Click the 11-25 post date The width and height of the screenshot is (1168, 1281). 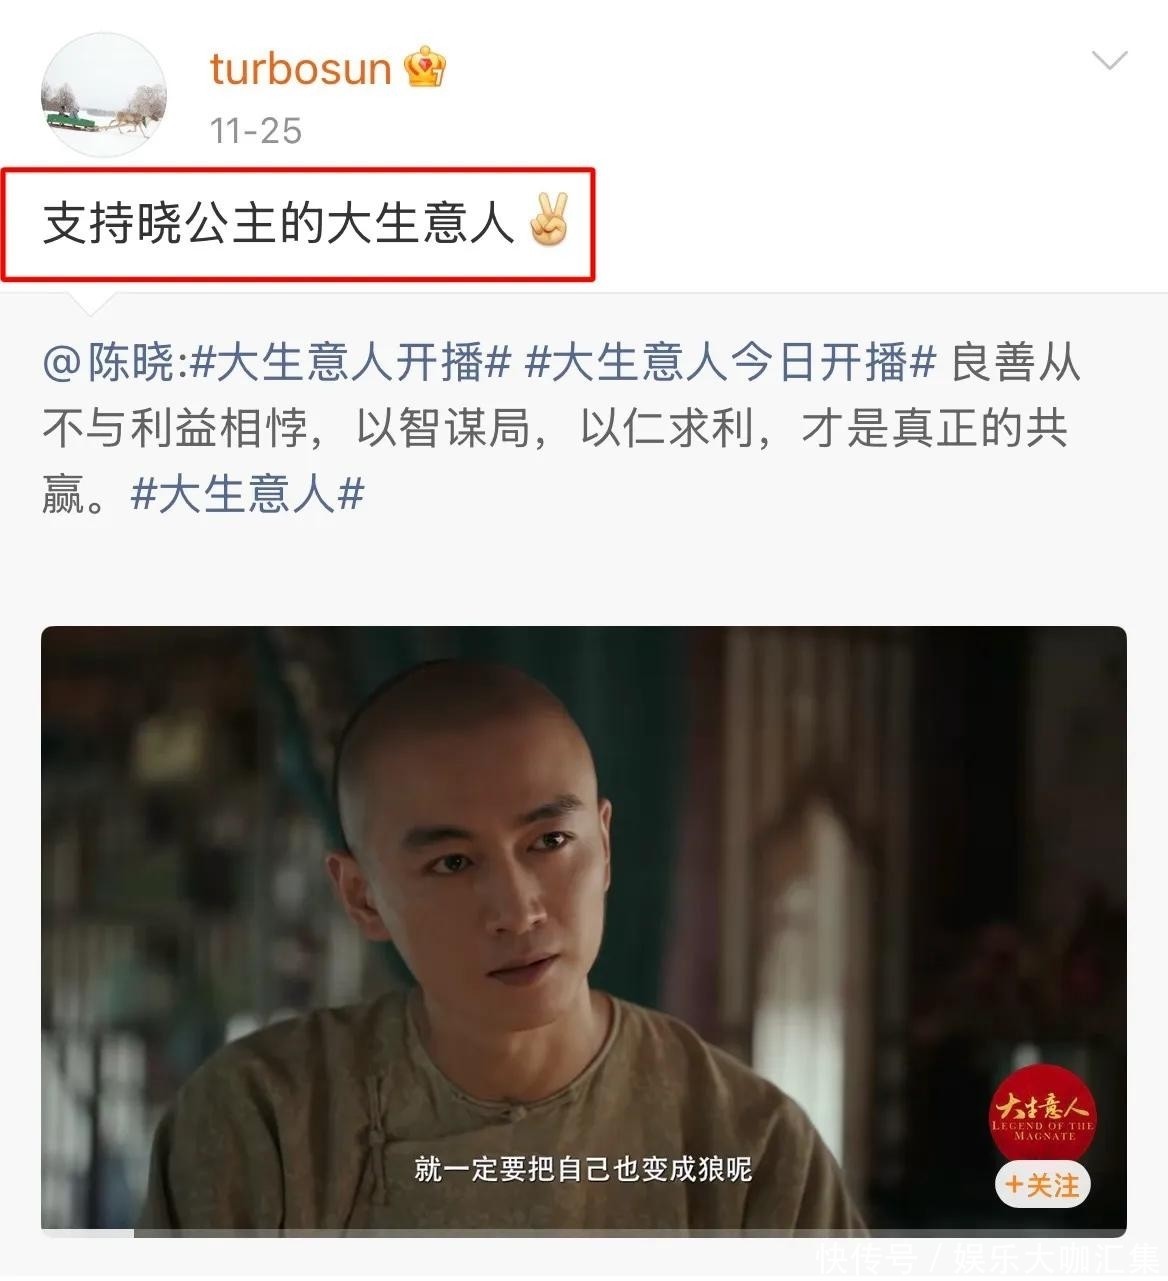pos(256,130)
